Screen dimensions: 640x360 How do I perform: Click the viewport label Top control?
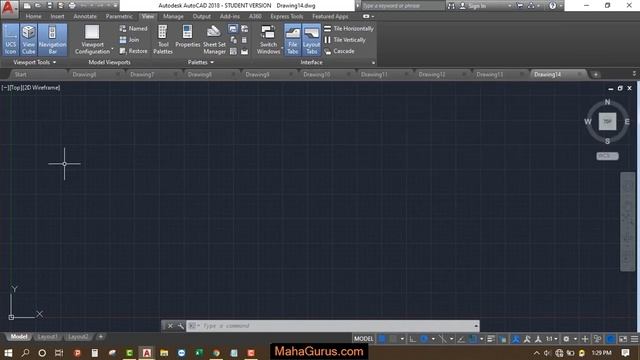(15, 88)
